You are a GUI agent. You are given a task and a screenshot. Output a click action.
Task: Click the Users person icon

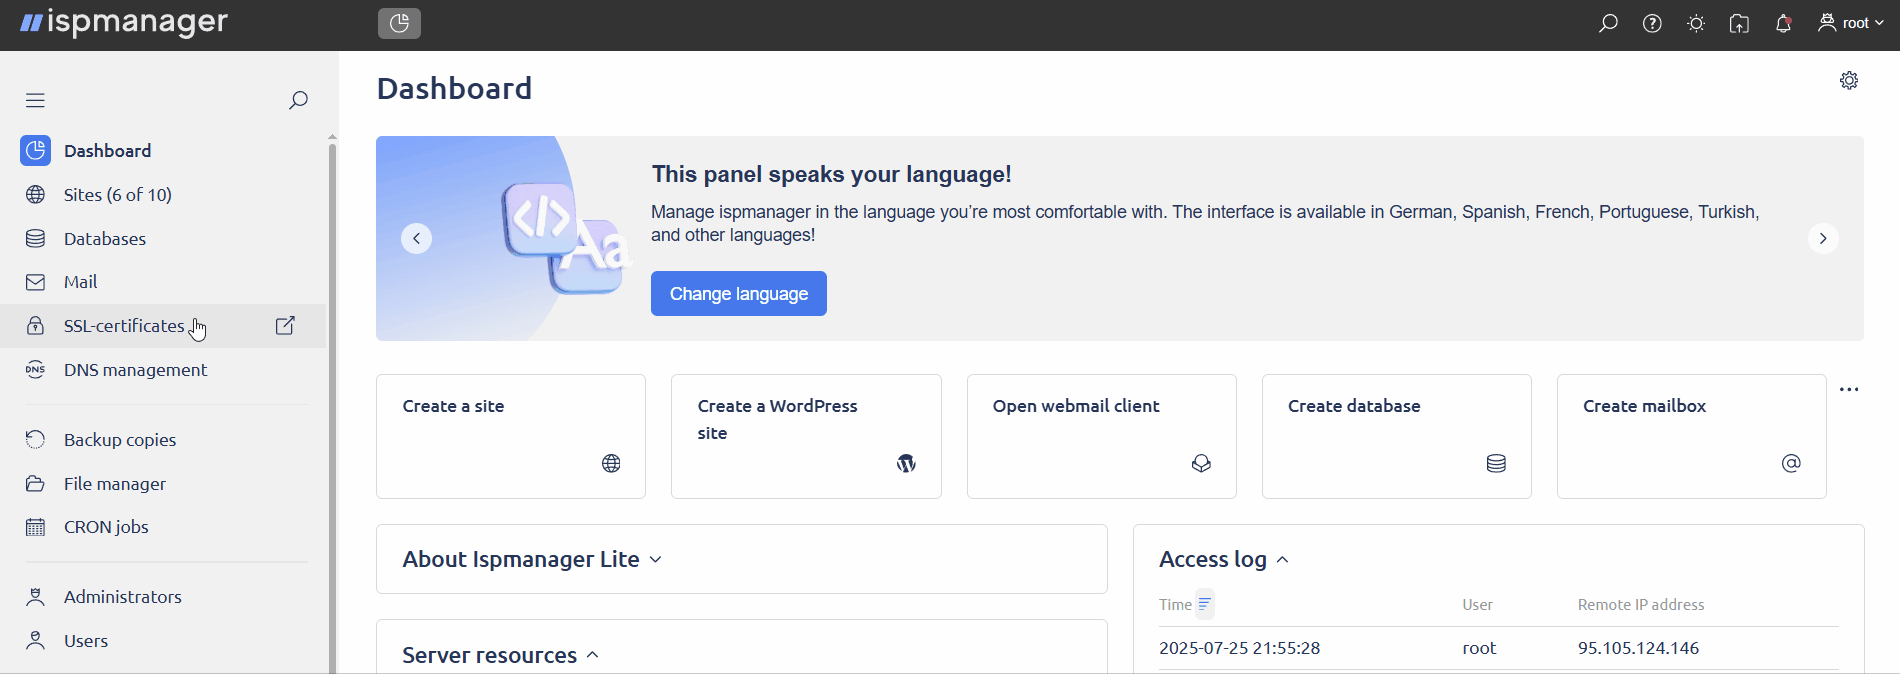point(35,641)
